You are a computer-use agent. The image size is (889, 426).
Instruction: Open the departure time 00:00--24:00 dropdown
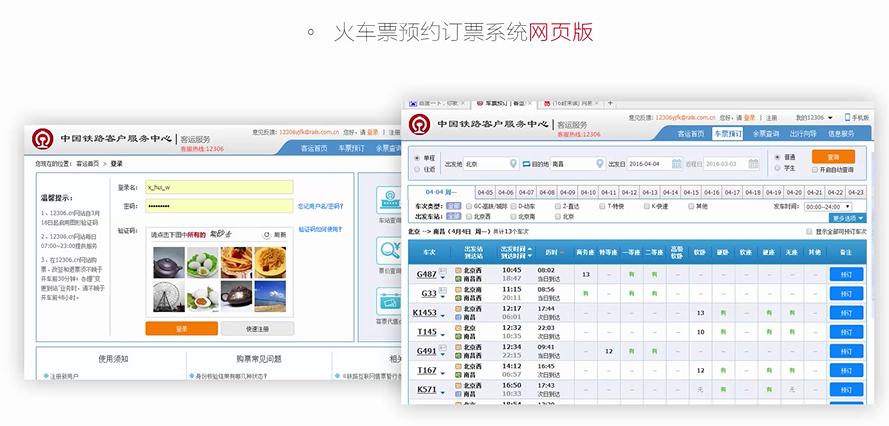tap(828, 207)
